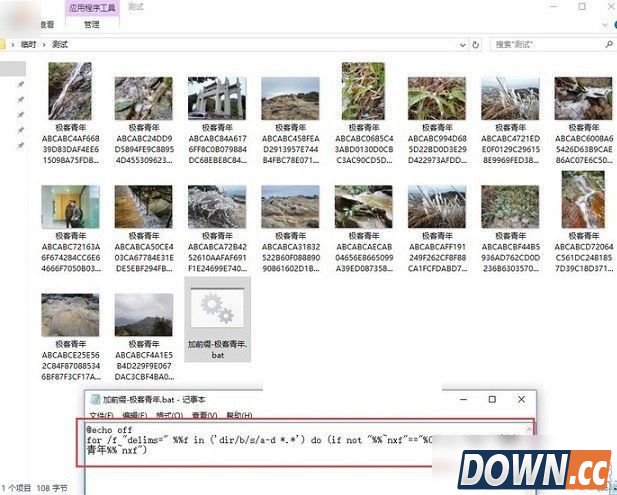This screenshot has width=617, height=495.
Task: Expand the address bar history dropdown arrow
Action: [463, 45]
